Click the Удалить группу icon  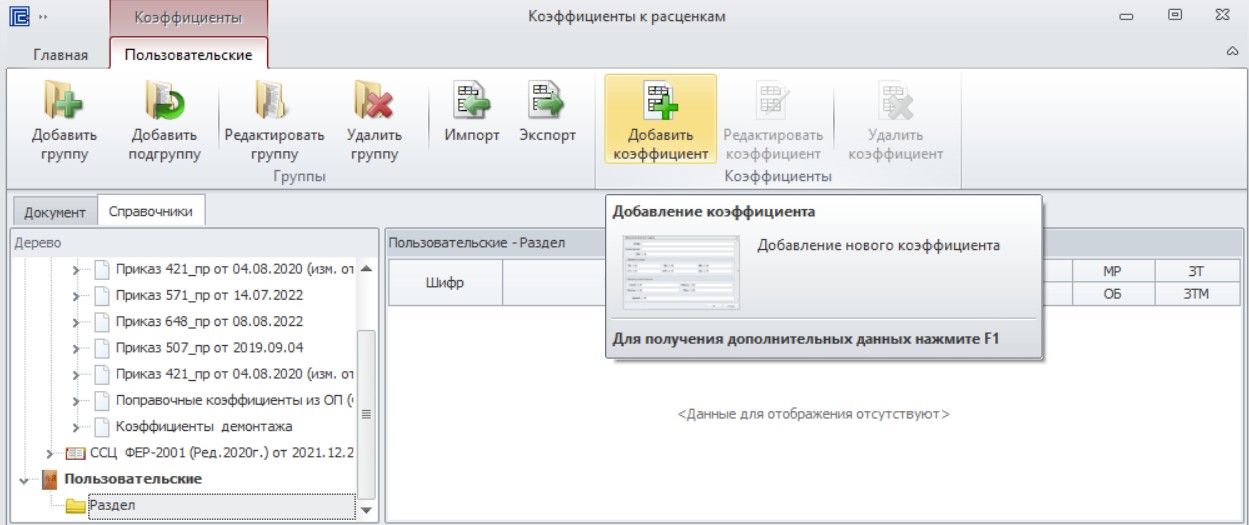tap(374, 101)
